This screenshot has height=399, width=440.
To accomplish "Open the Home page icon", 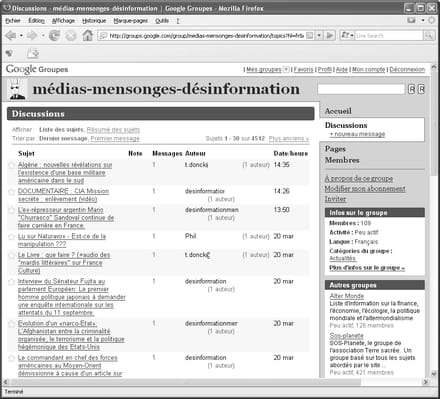I will click(x=88, y=35).
